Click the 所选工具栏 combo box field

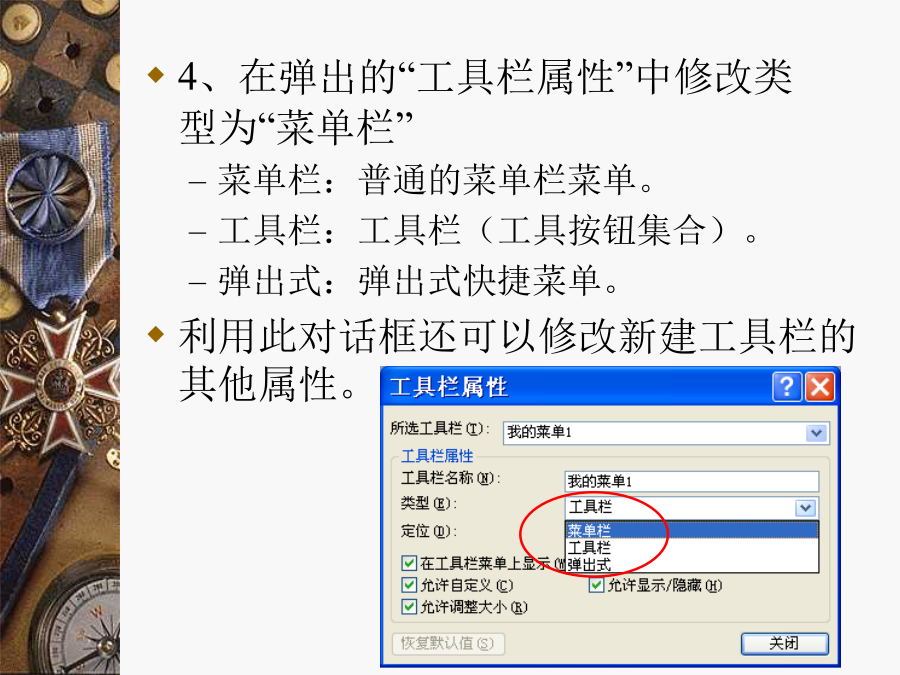666,433
